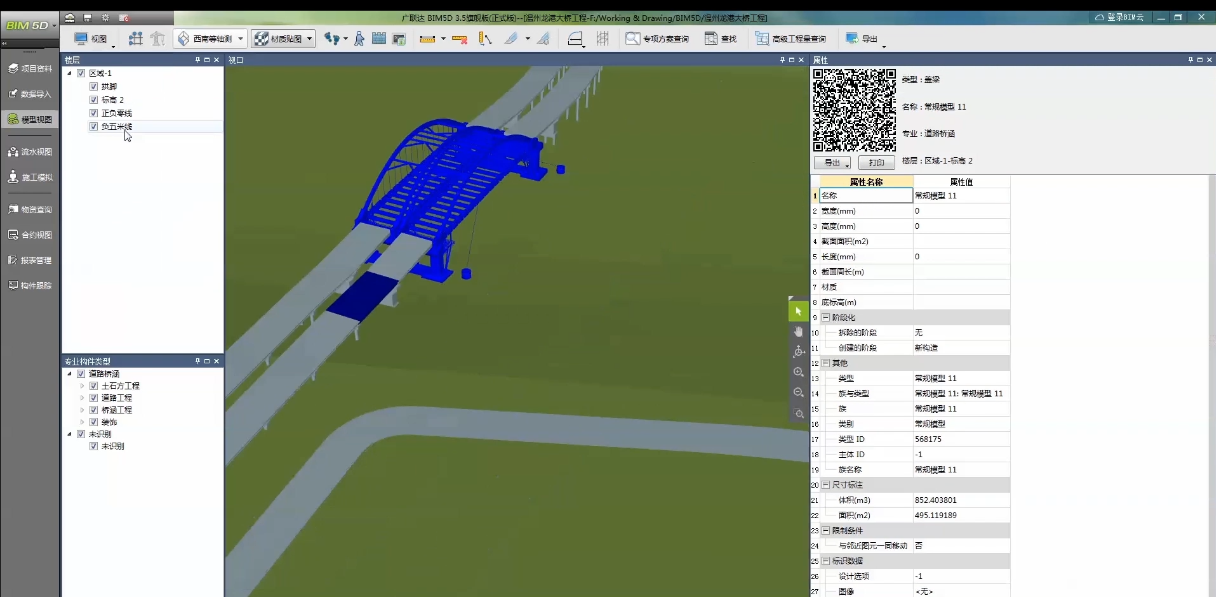Select the film-strip animation icon
Image resolution: width=1216 pixels, height=597 pixels.
tap(379, 38)
